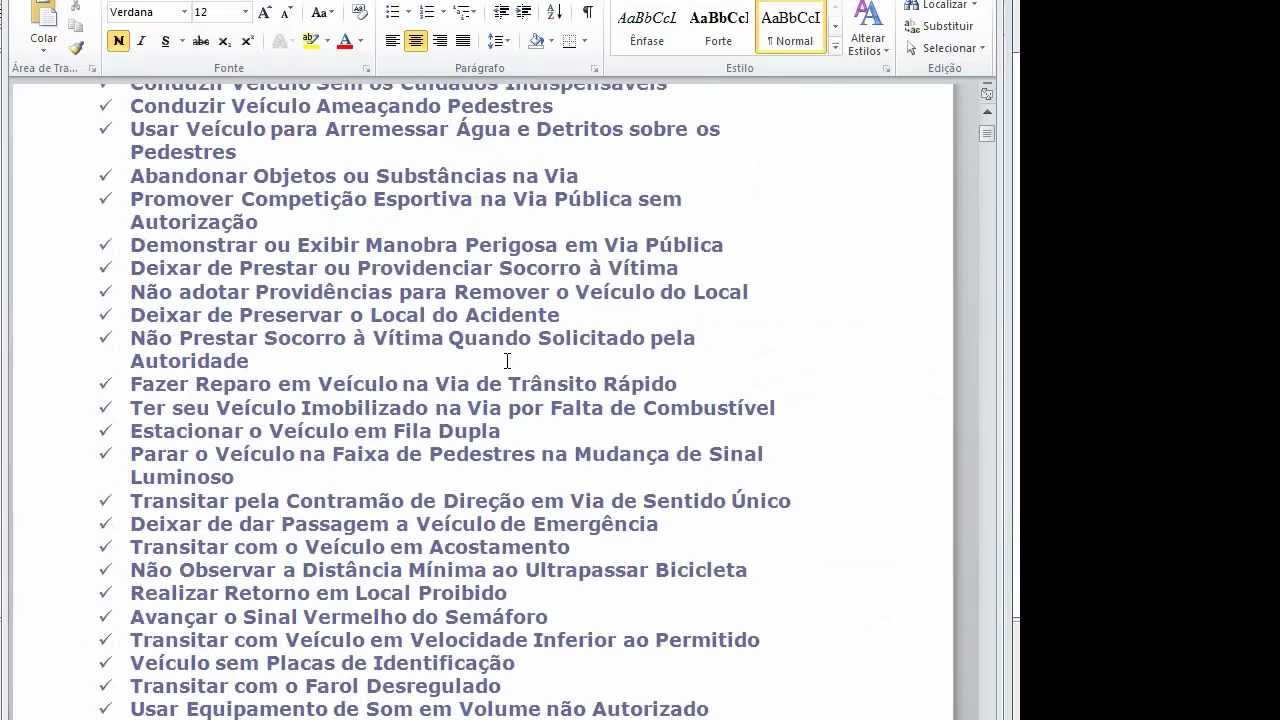Screen dimensions: 1280x720
Task: Decrease font size with the shrink font icon
Action: 285,12
